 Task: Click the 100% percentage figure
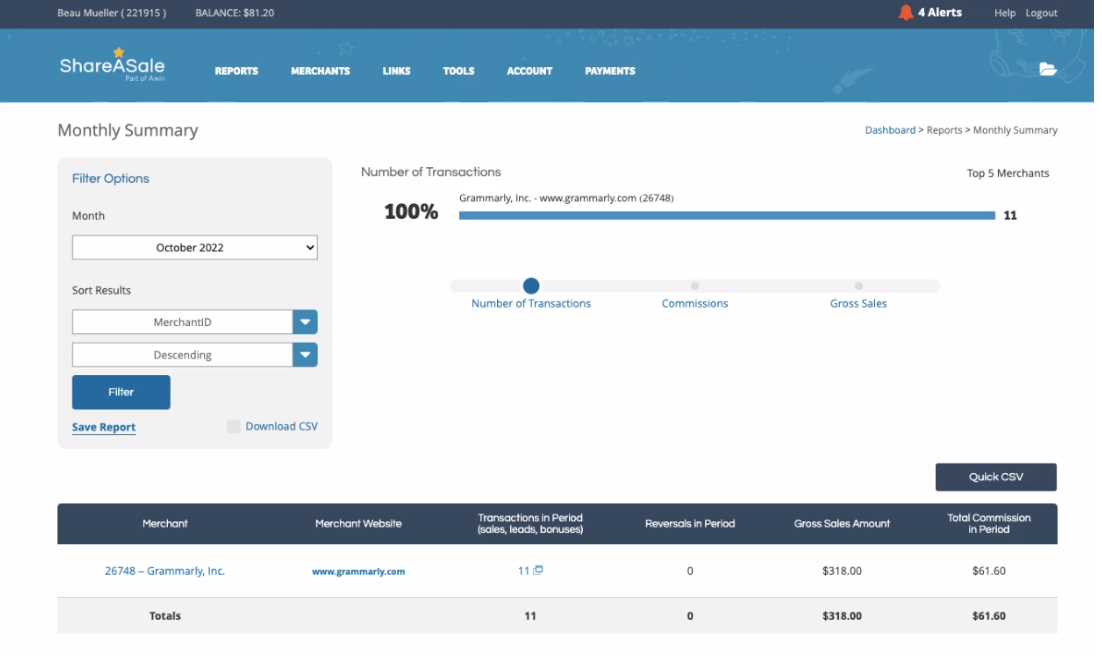411,212
